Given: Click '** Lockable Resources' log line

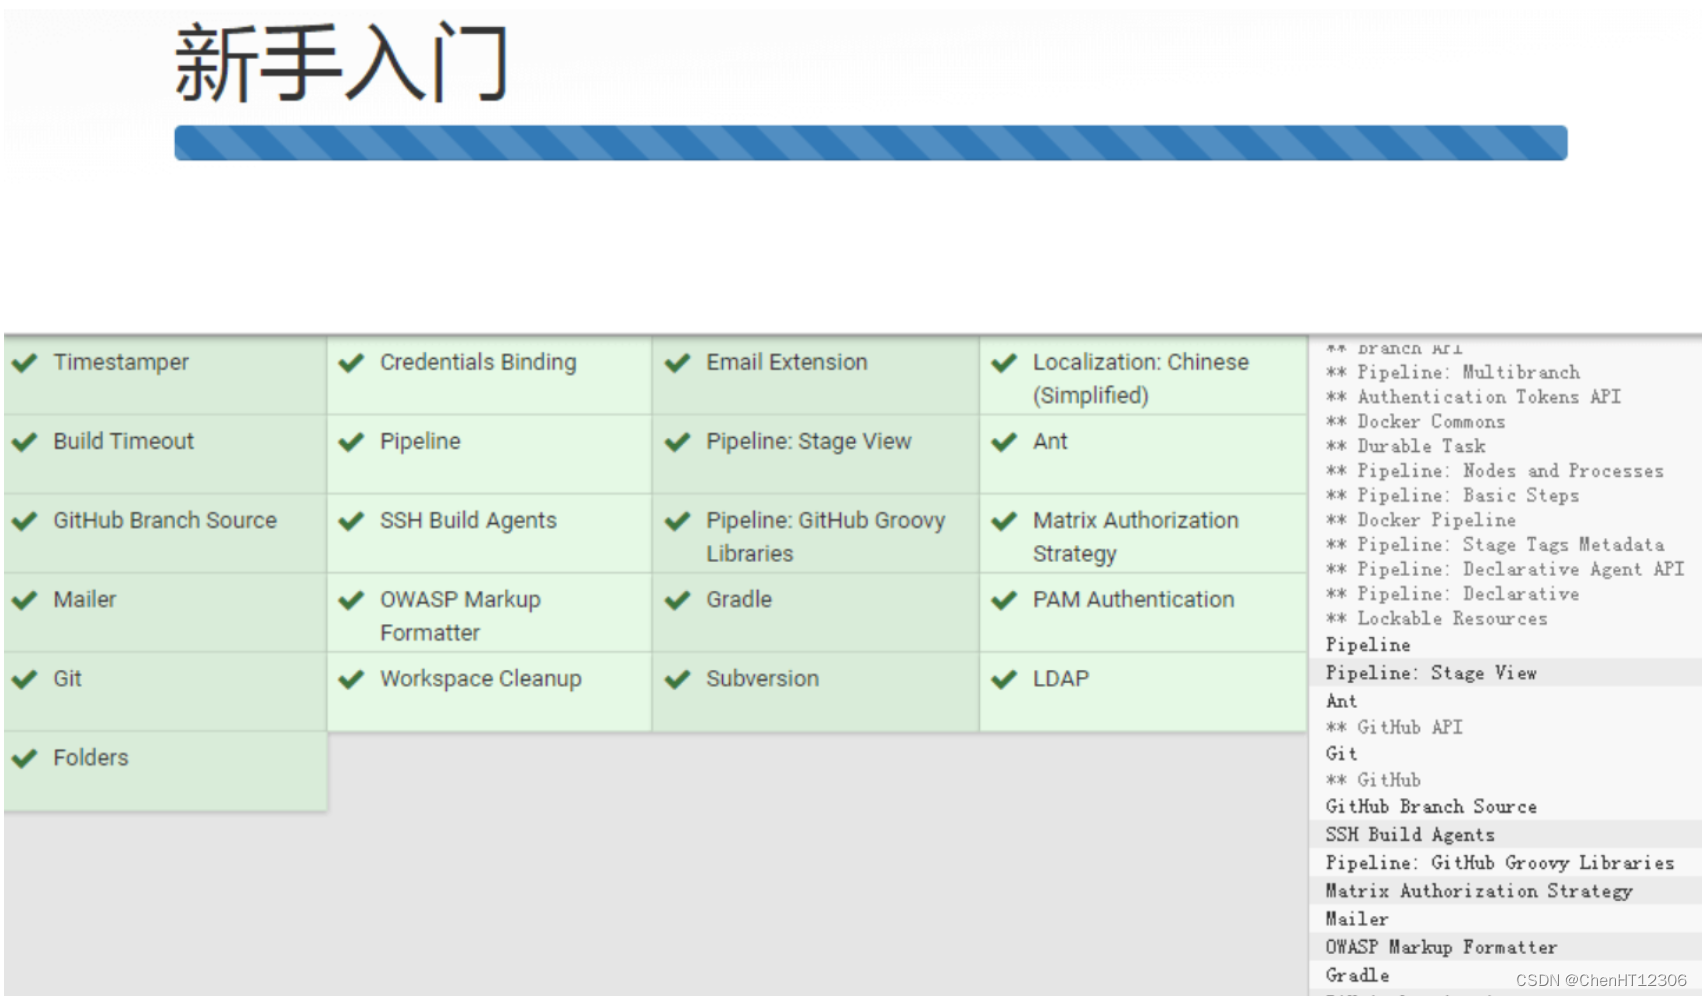Looking at the screenshot, I should click(x=1436, y=619).
